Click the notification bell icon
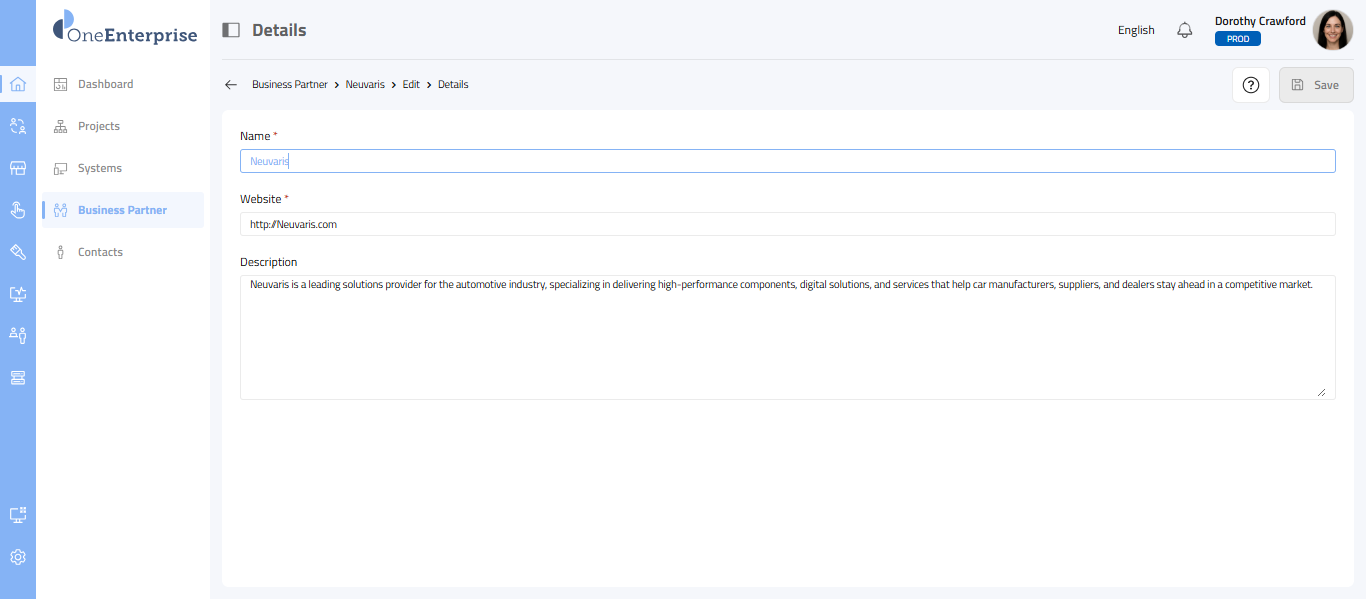 [1185, 30]
